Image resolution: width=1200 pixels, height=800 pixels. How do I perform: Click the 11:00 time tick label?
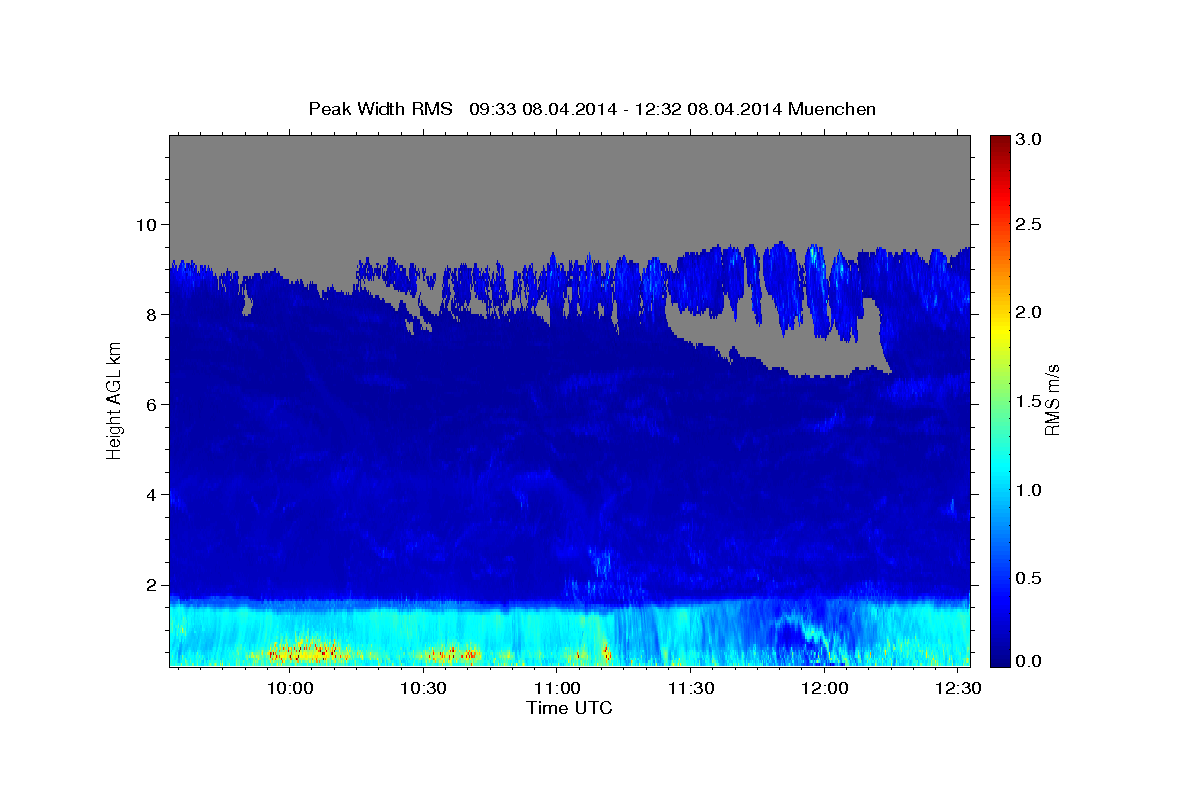pyautogui.click(x=557, y=688)
